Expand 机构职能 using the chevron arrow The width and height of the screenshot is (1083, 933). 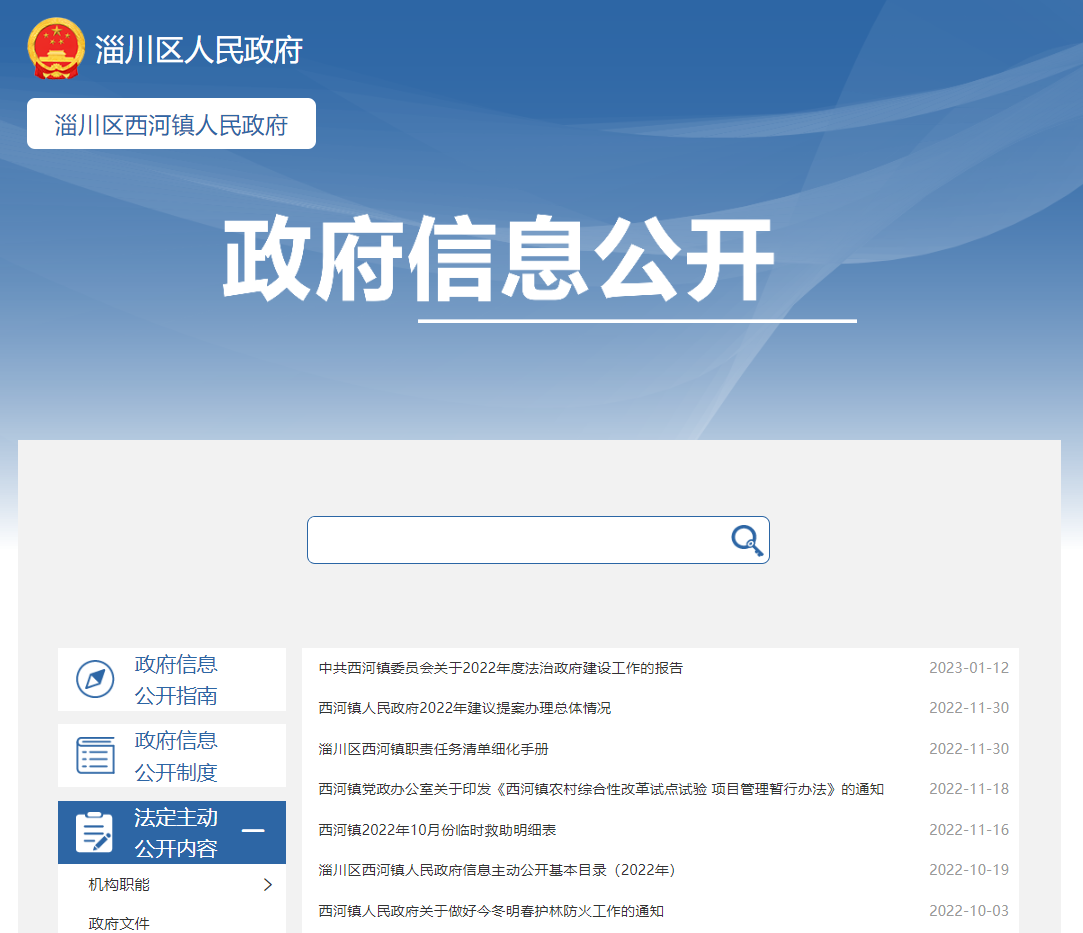pos(267,884)
